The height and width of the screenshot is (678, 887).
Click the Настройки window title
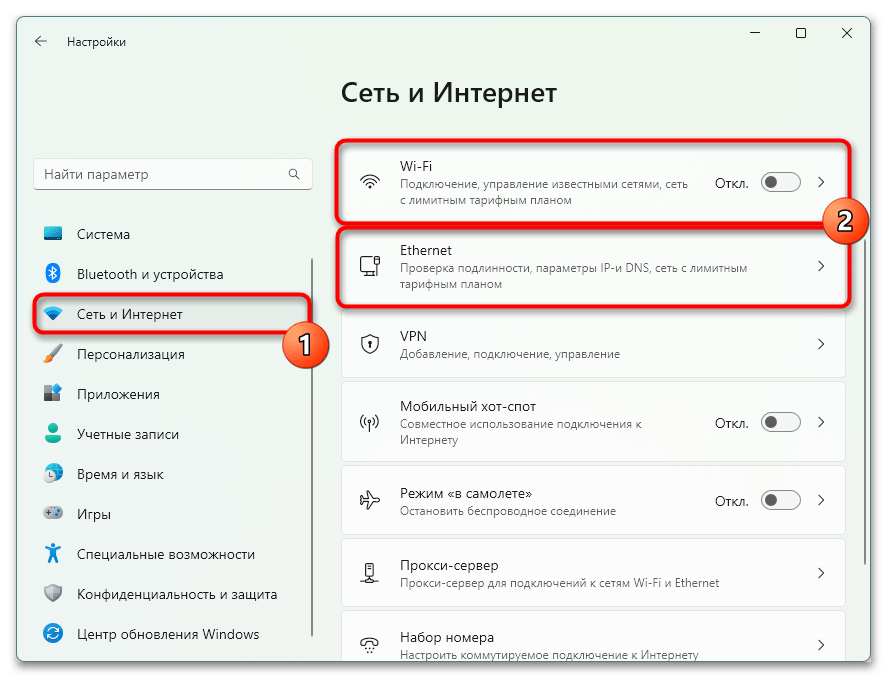click(x=96, y=42)
